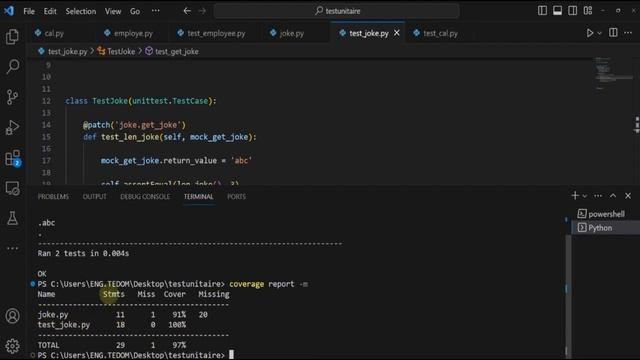Run Python file play button

tap(590, 33)
